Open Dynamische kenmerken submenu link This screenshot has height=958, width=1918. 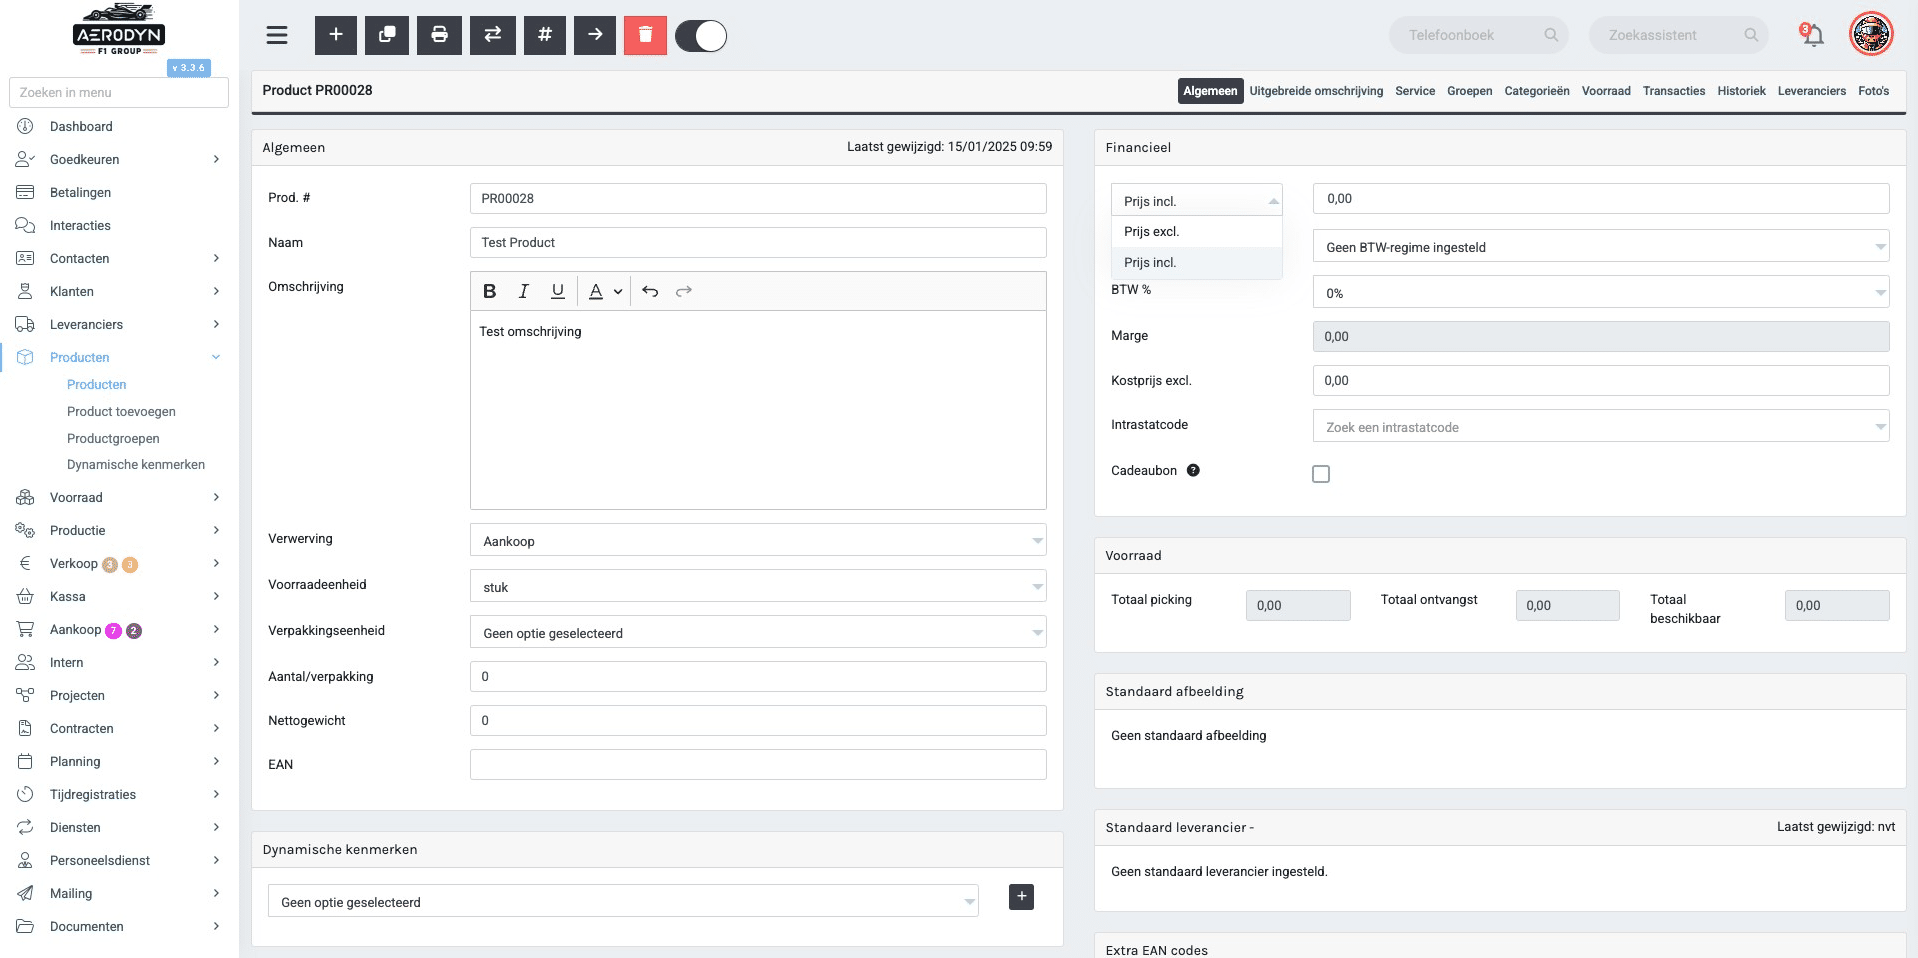[136, 464]
